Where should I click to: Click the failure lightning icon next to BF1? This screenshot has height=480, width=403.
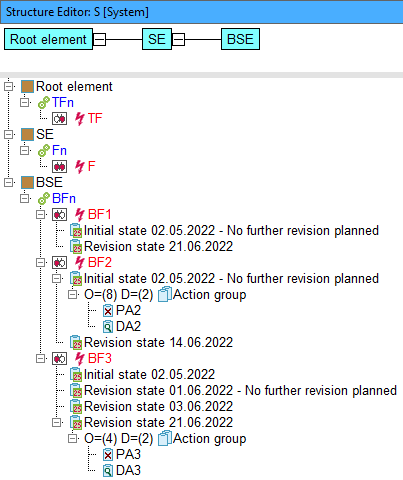coord(79,214)
